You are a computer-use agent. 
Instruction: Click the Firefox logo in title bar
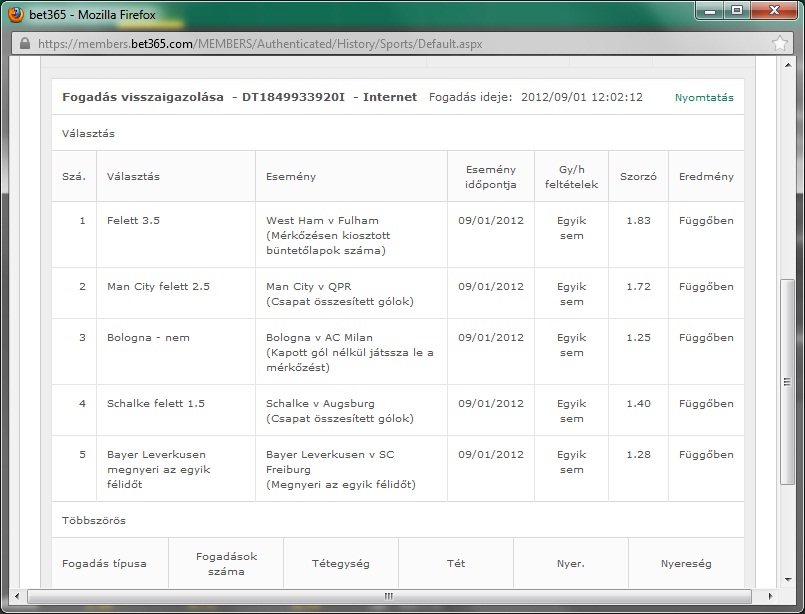(x=15, y=14)
